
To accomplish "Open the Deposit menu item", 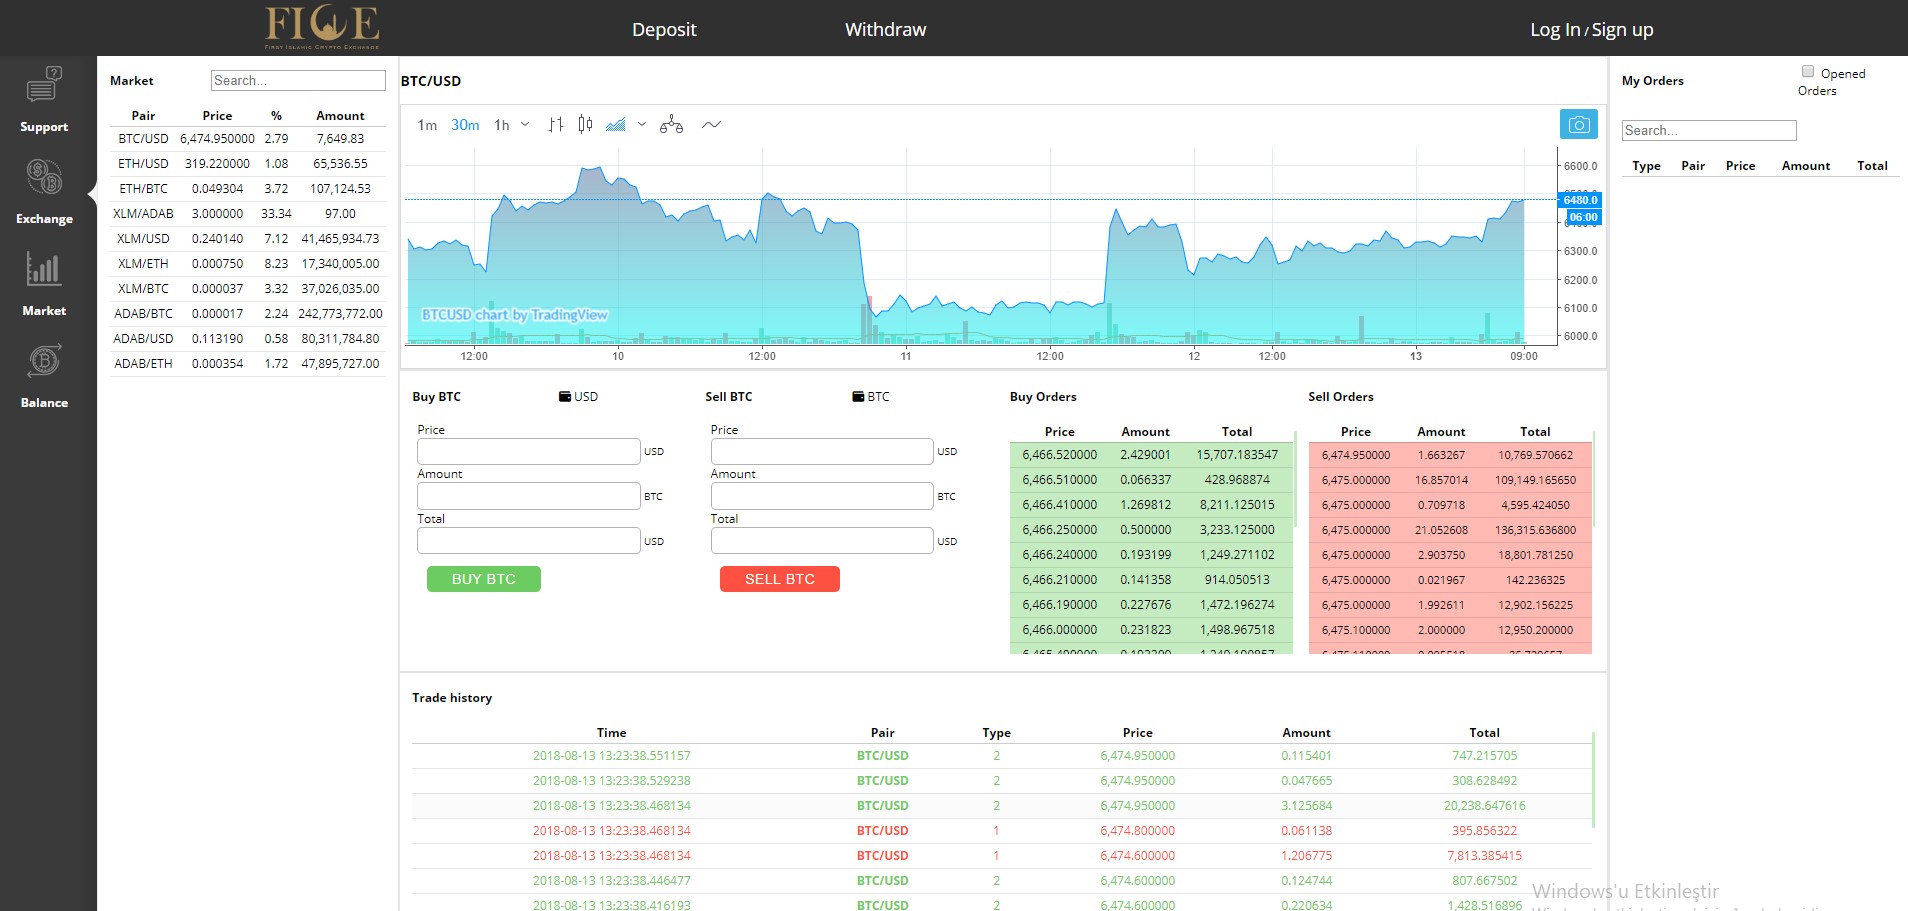I will pyautogui.click(x=664, y=30).
